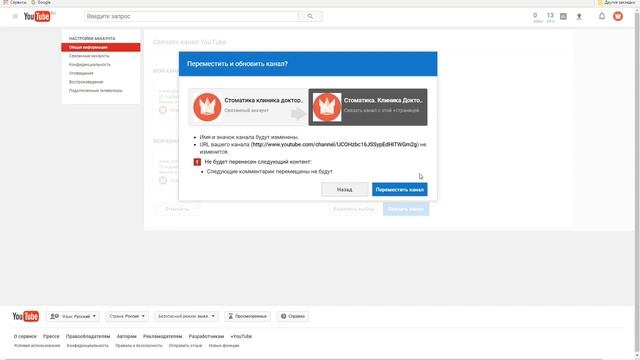The width and height of the screenshot is (640, 360).
Task: Open the 'Разработчикам' footer link
Action: click(x=206, y=336)
